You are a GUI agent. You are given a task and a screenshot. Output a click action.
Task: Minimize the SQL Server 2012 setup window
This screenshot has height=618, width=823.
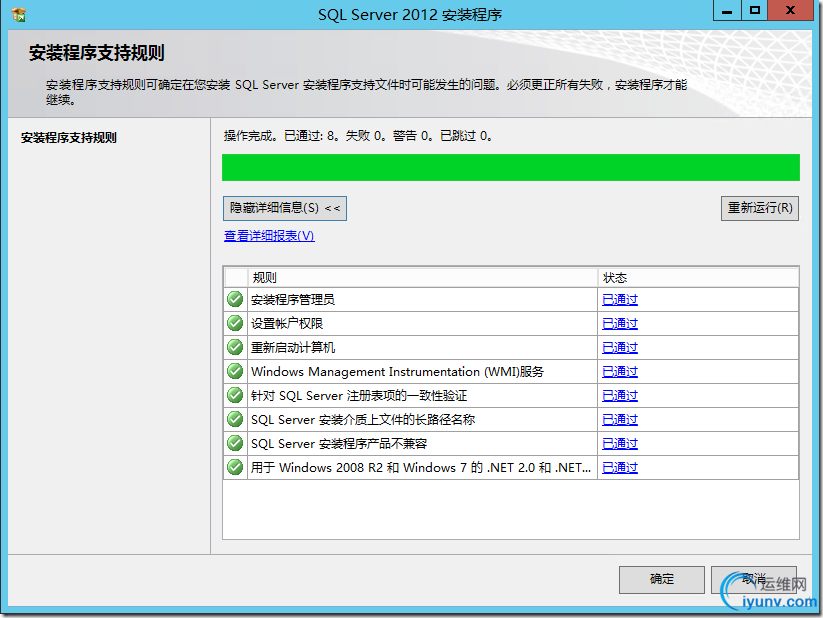click(727, 11)
